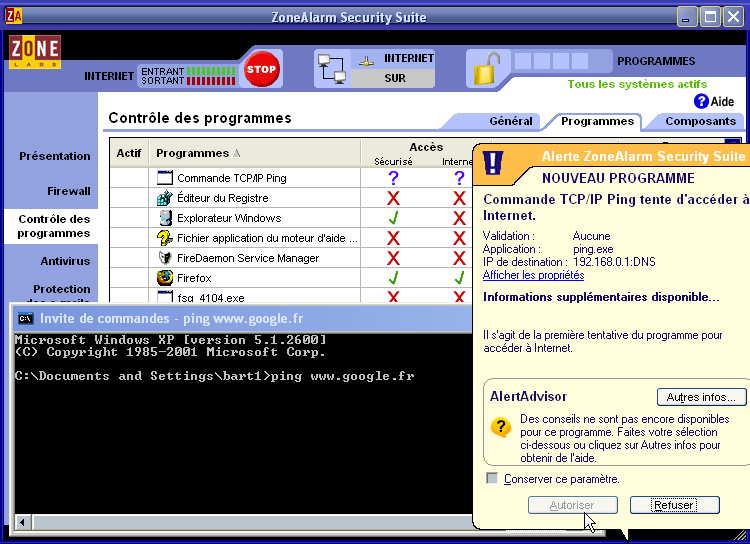The width and height of the screenshot is (750, 544).
Task: Change Internet access for Explorateur Windows
Action: pos(459,218)
